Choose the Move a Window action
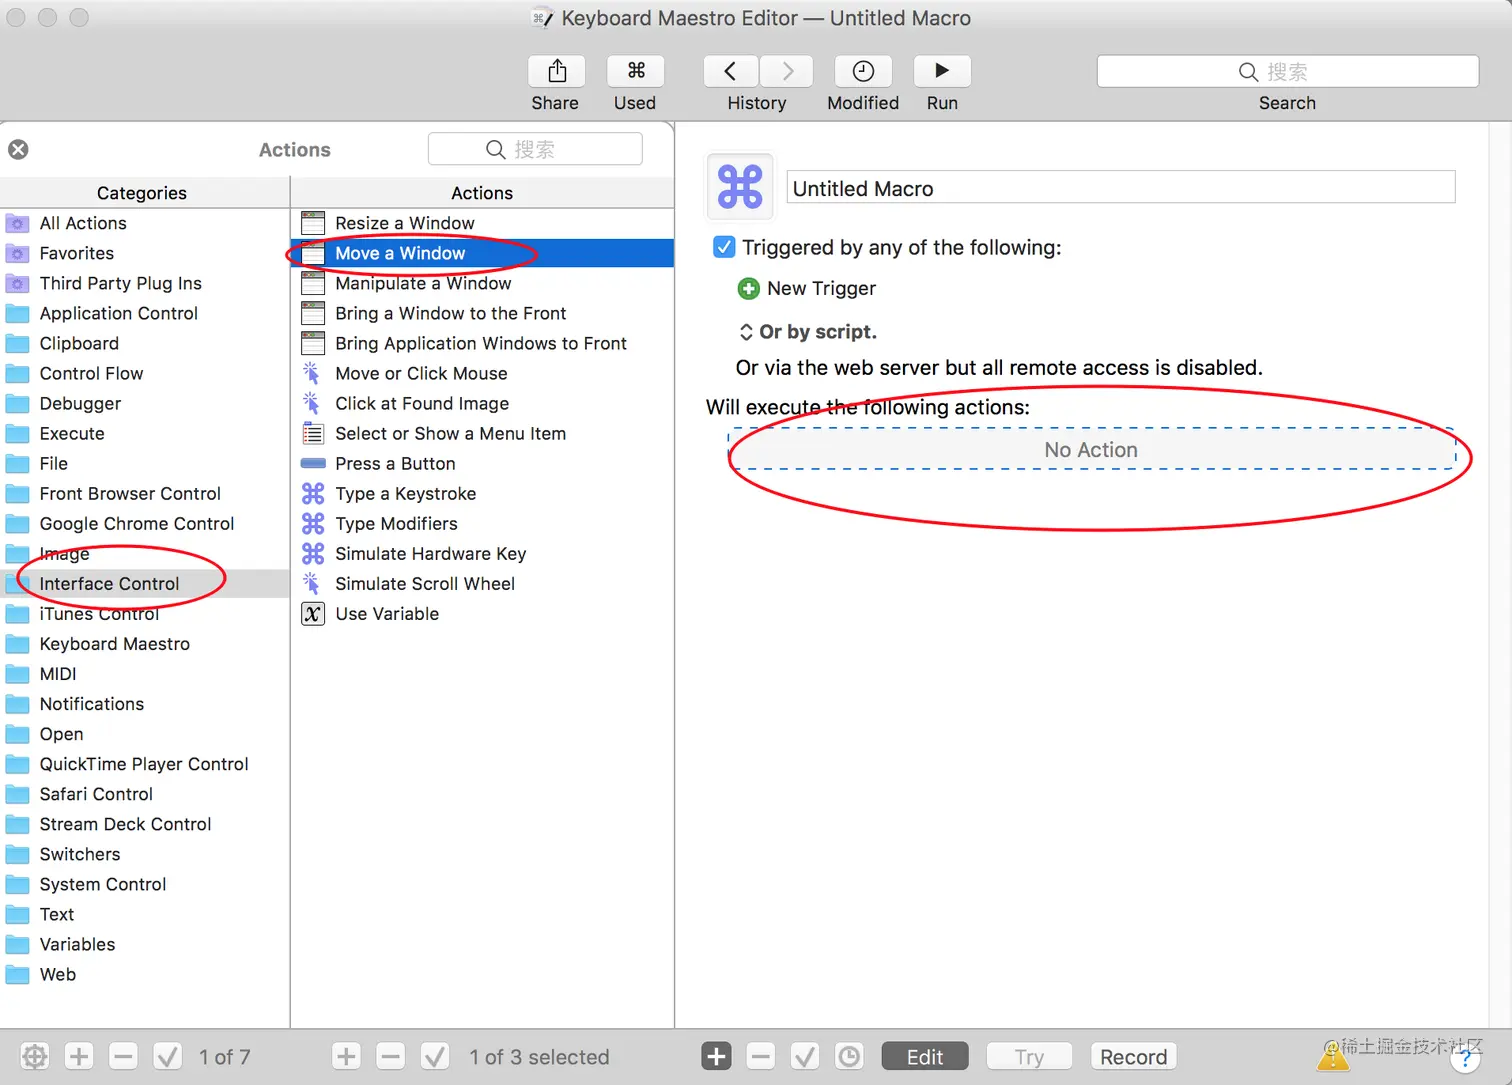 tap(482, 253)
